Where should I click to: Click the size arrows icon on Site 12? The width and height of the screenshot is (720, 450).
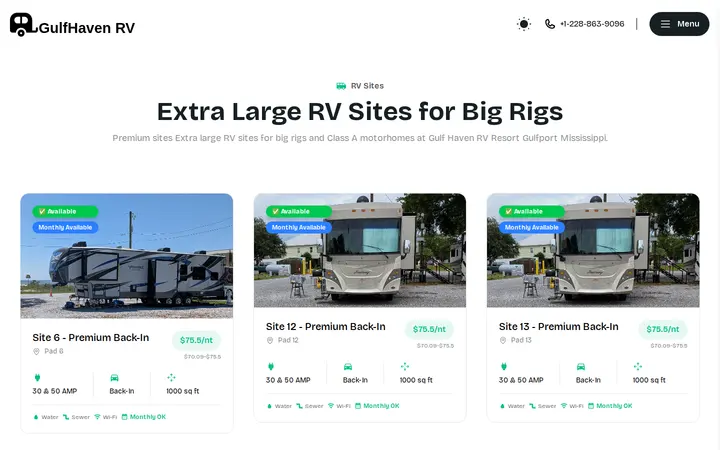pos(405,366)
